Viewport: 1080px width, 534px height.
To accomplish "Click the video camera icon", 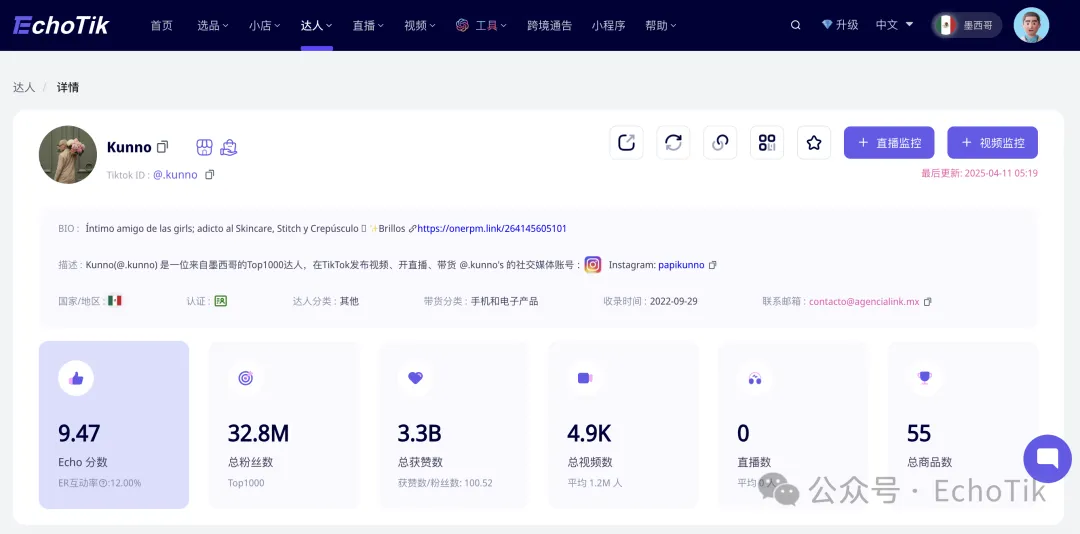I will tap(585, 378).
